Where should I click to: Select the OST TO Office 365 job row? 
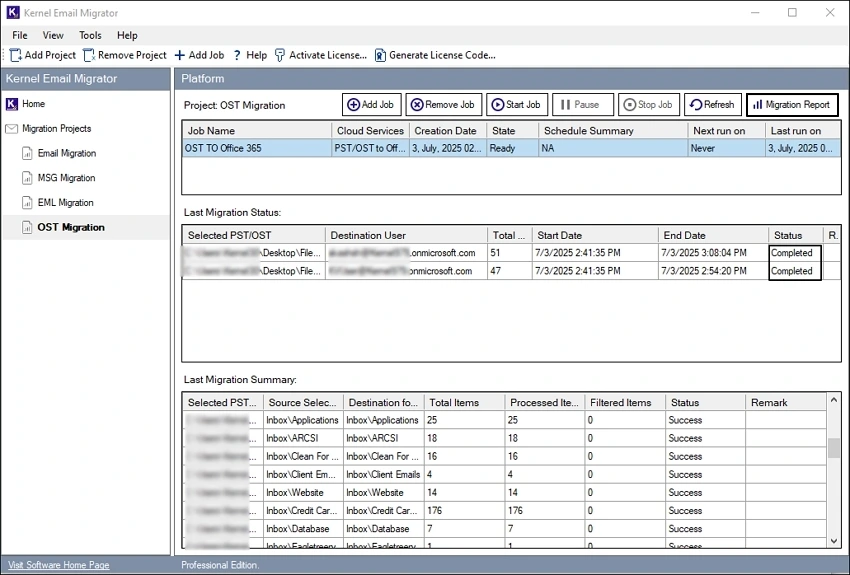click(511, 148)
